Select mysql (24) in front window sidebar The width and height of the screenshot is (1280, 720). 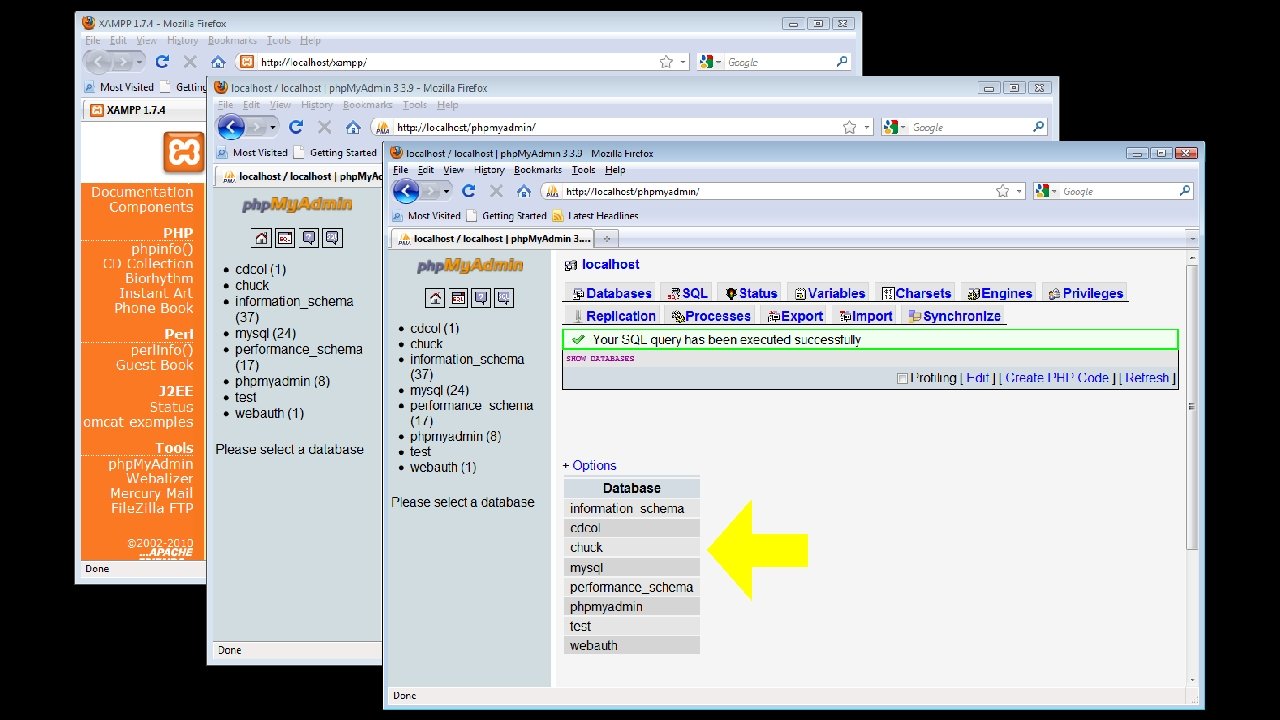pos(439,390)
